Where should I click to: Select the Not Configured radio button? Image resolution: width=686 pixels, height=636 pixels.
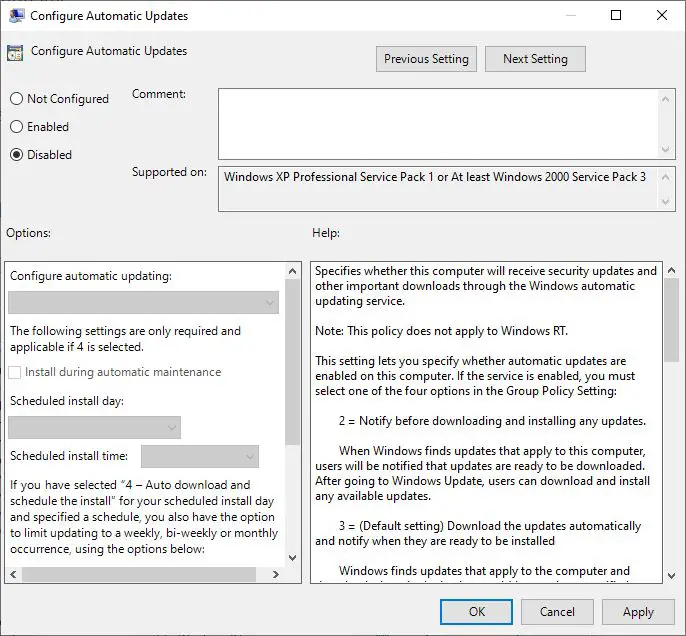(16, 99)
